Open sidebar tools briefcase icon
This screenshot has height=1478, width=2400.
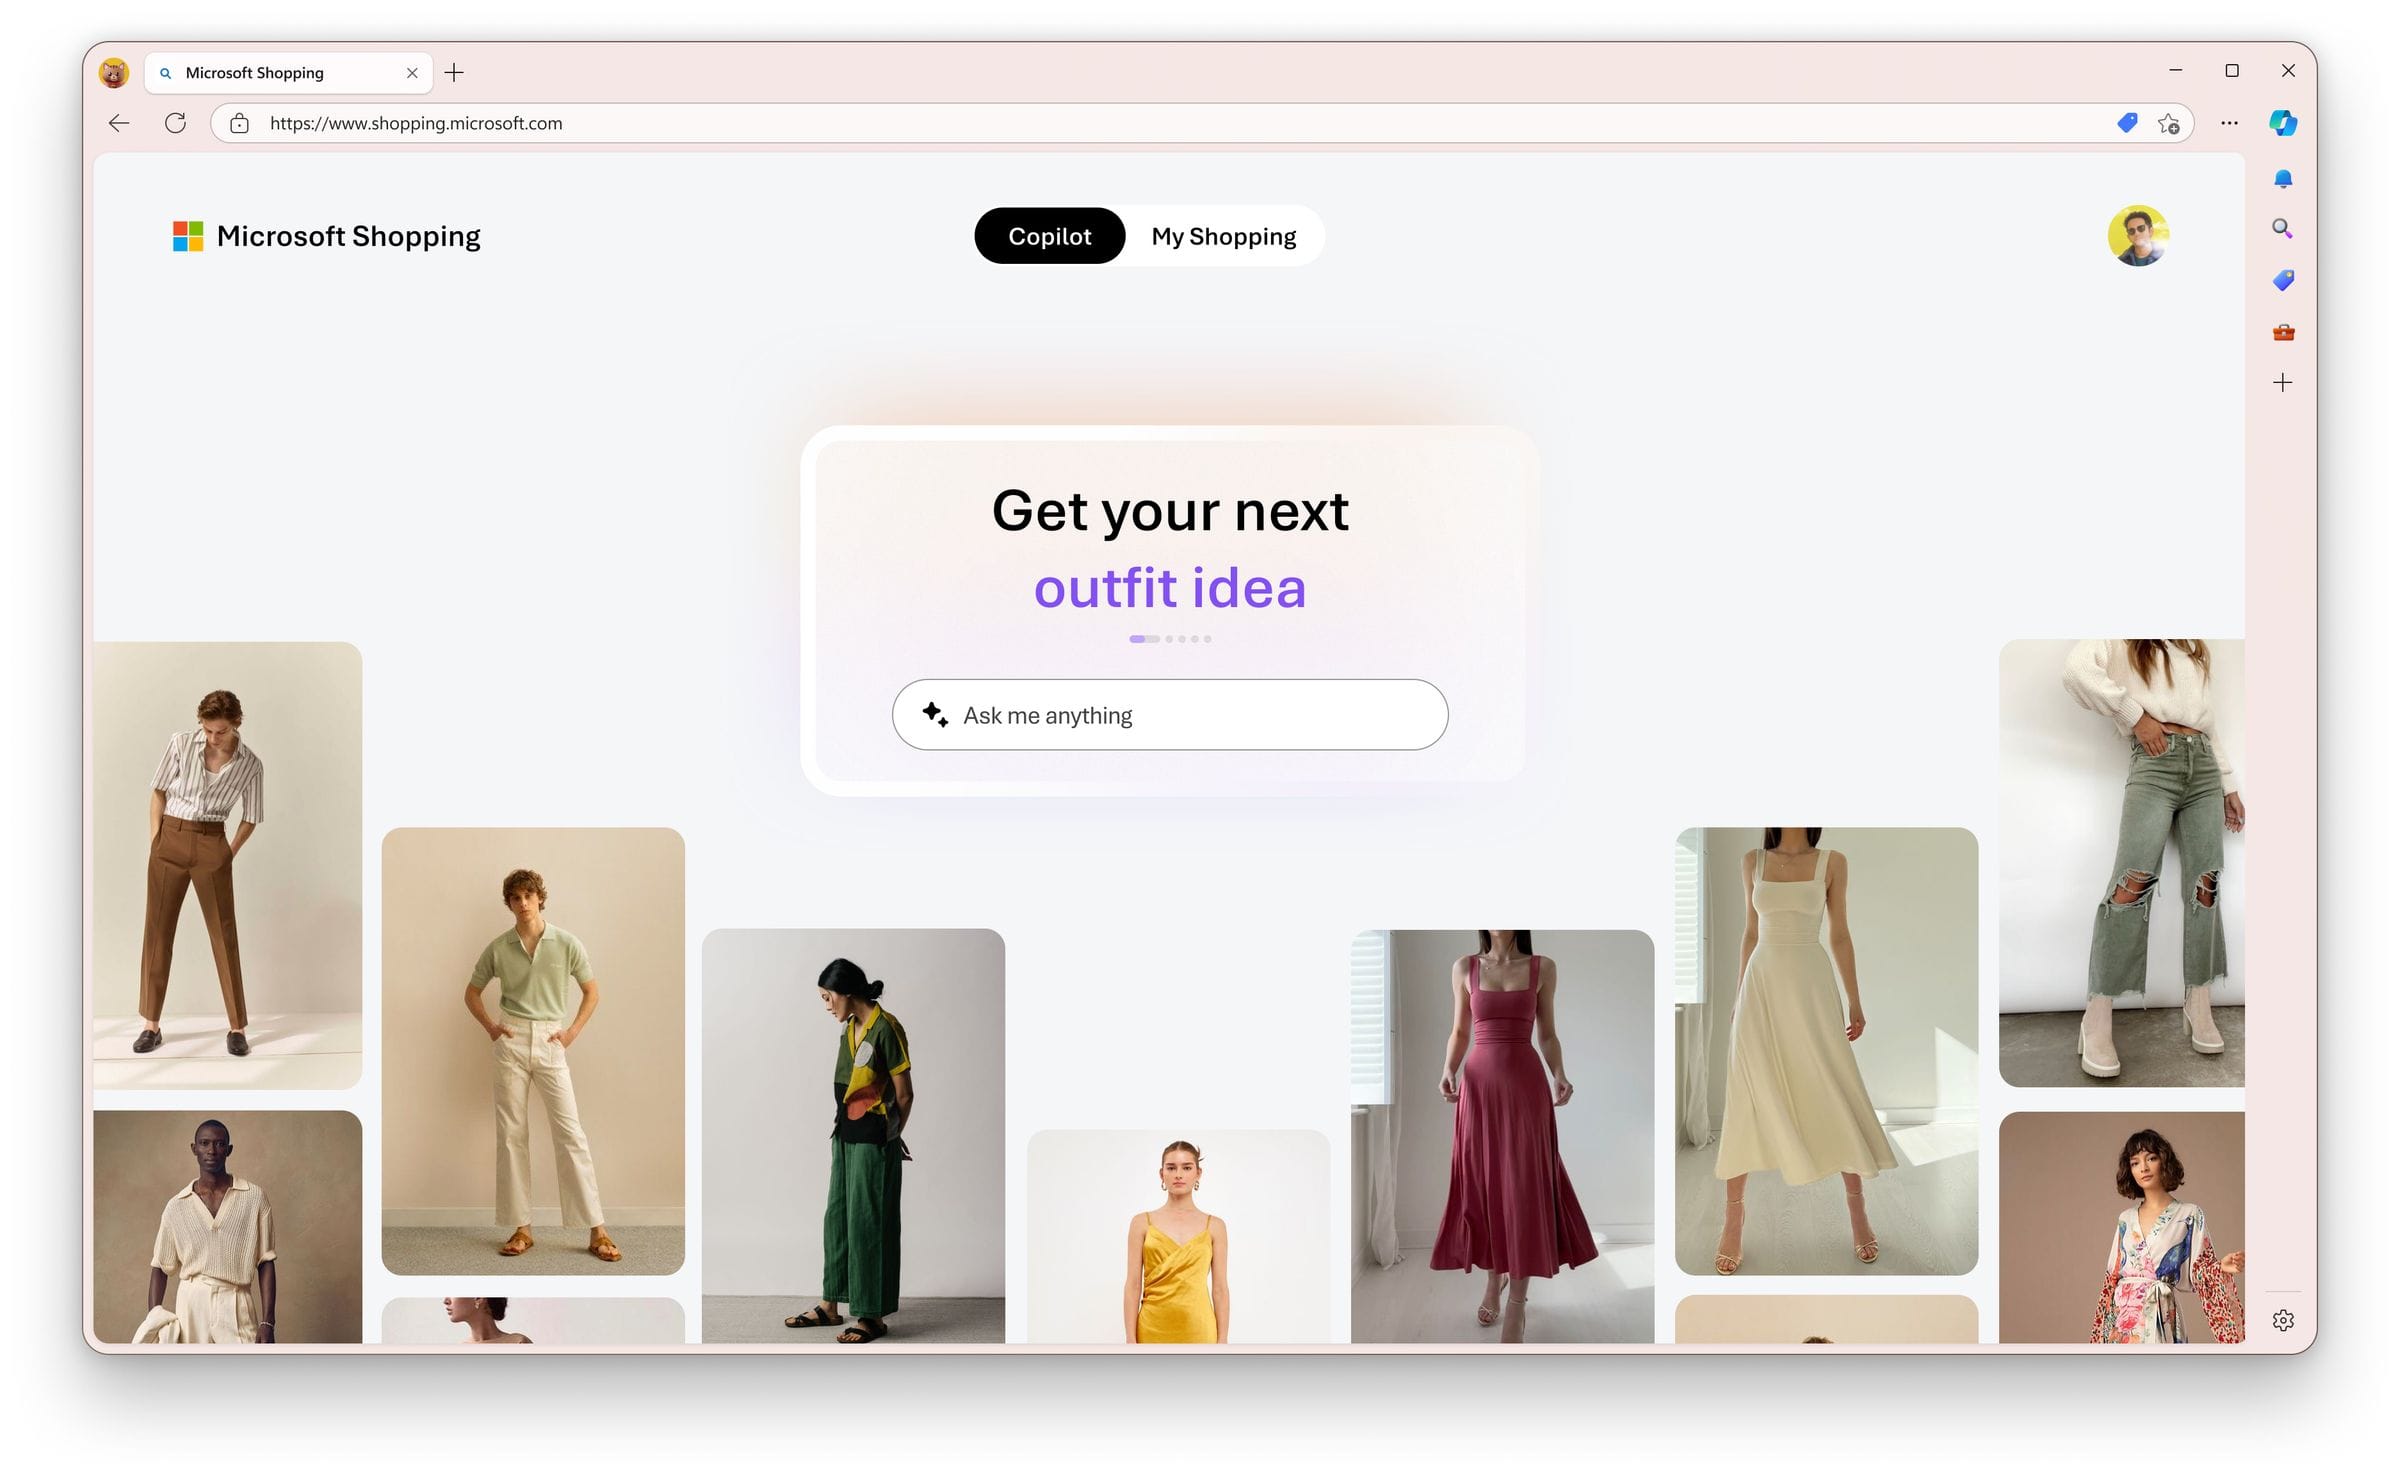2283,332
